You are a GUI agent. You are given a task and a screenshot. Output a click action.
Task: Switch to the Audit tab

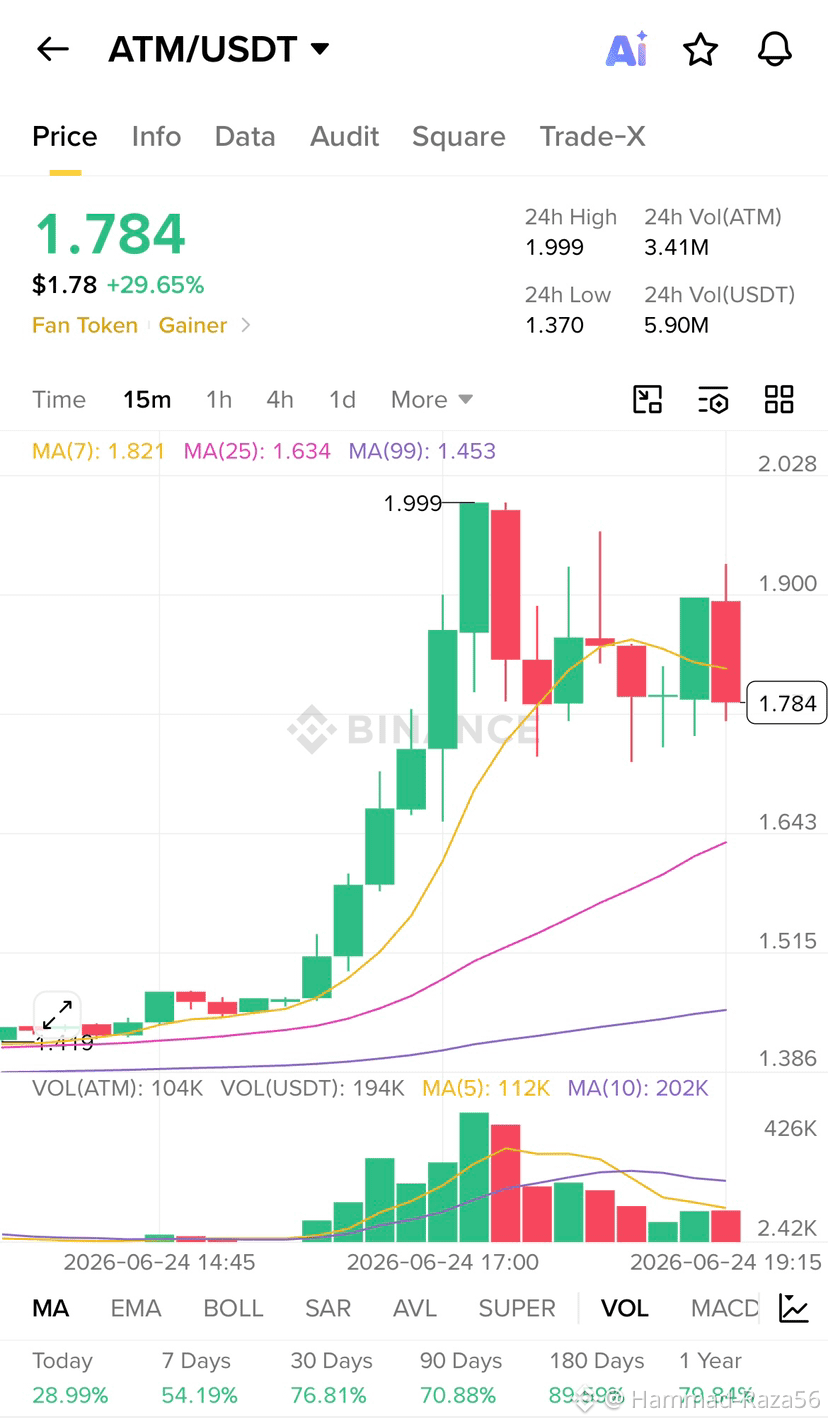[x=345, y=137]
